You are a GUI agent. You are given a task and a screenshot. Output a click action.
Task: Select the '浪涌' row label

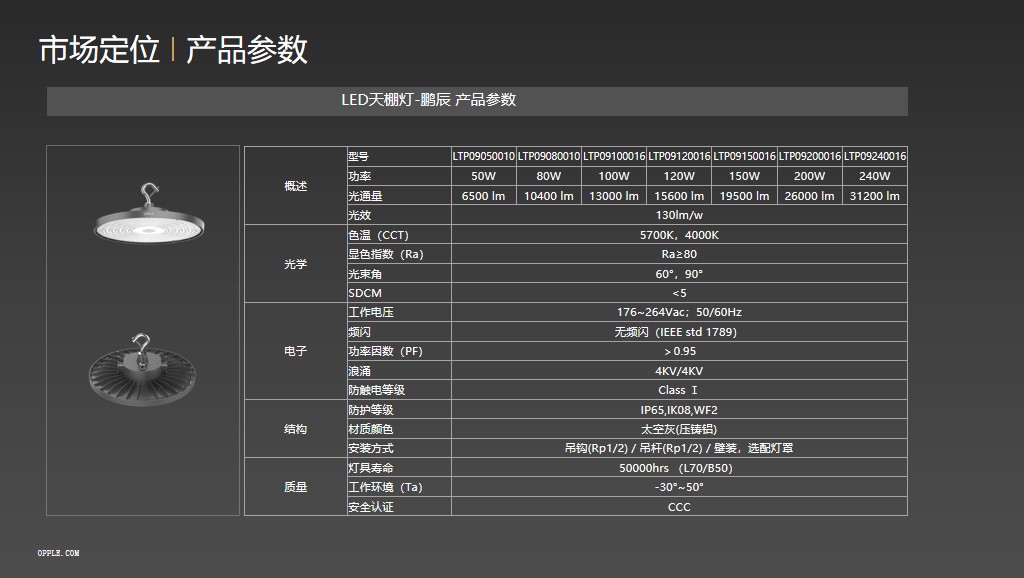(360, 371)
